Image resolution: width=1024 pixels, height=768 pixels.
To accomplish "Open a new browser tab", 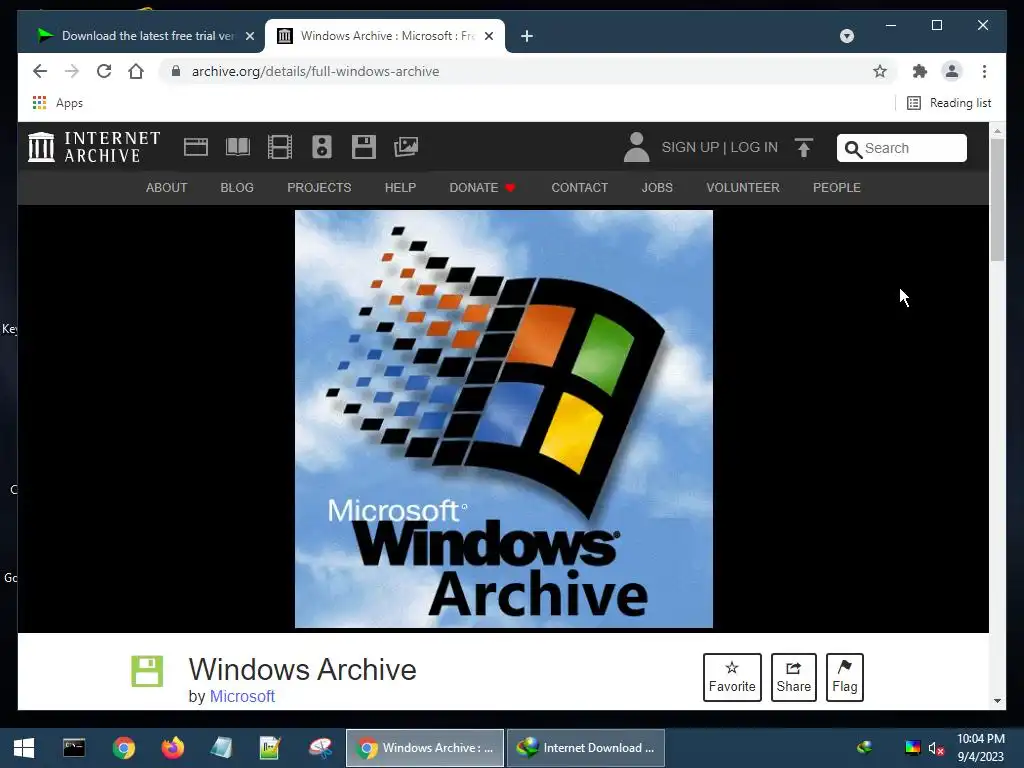I will tap(527, 36).
